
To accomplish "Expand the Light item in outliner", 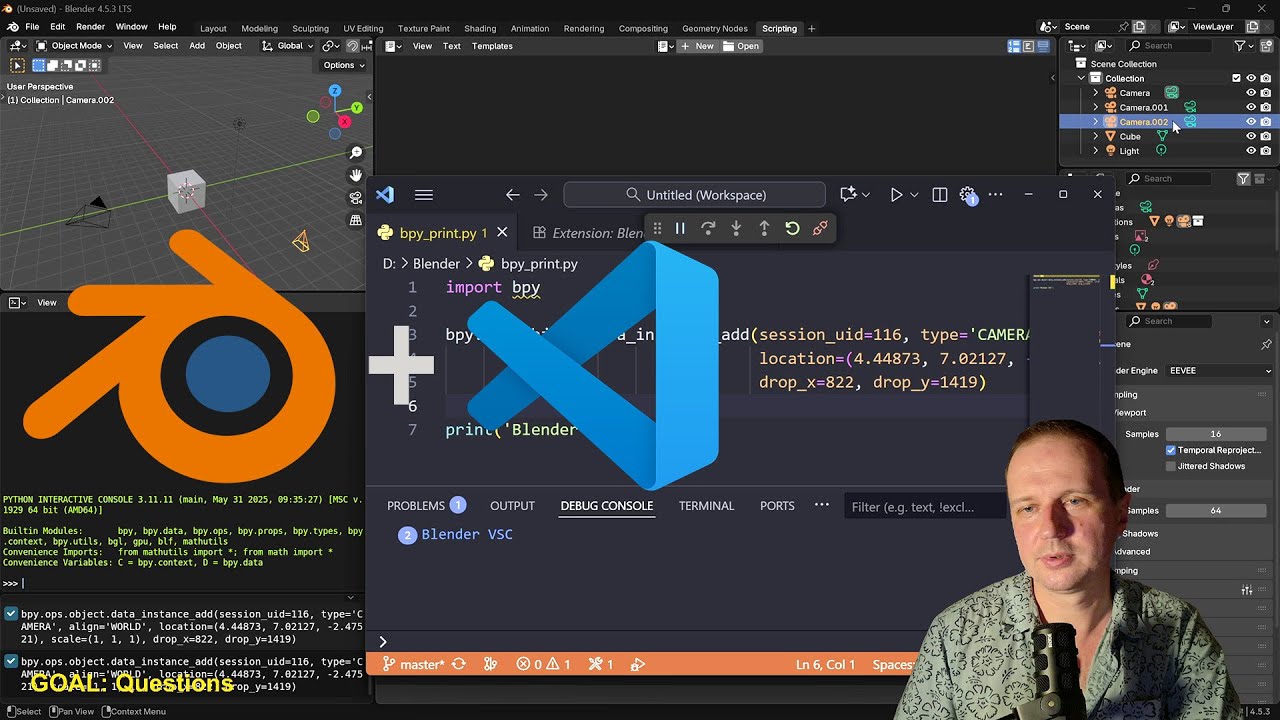I will 1095,151.
